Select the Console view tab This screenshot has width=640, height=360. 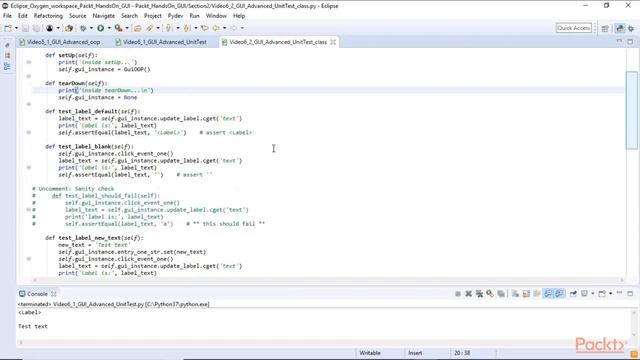tap(37, 294)
